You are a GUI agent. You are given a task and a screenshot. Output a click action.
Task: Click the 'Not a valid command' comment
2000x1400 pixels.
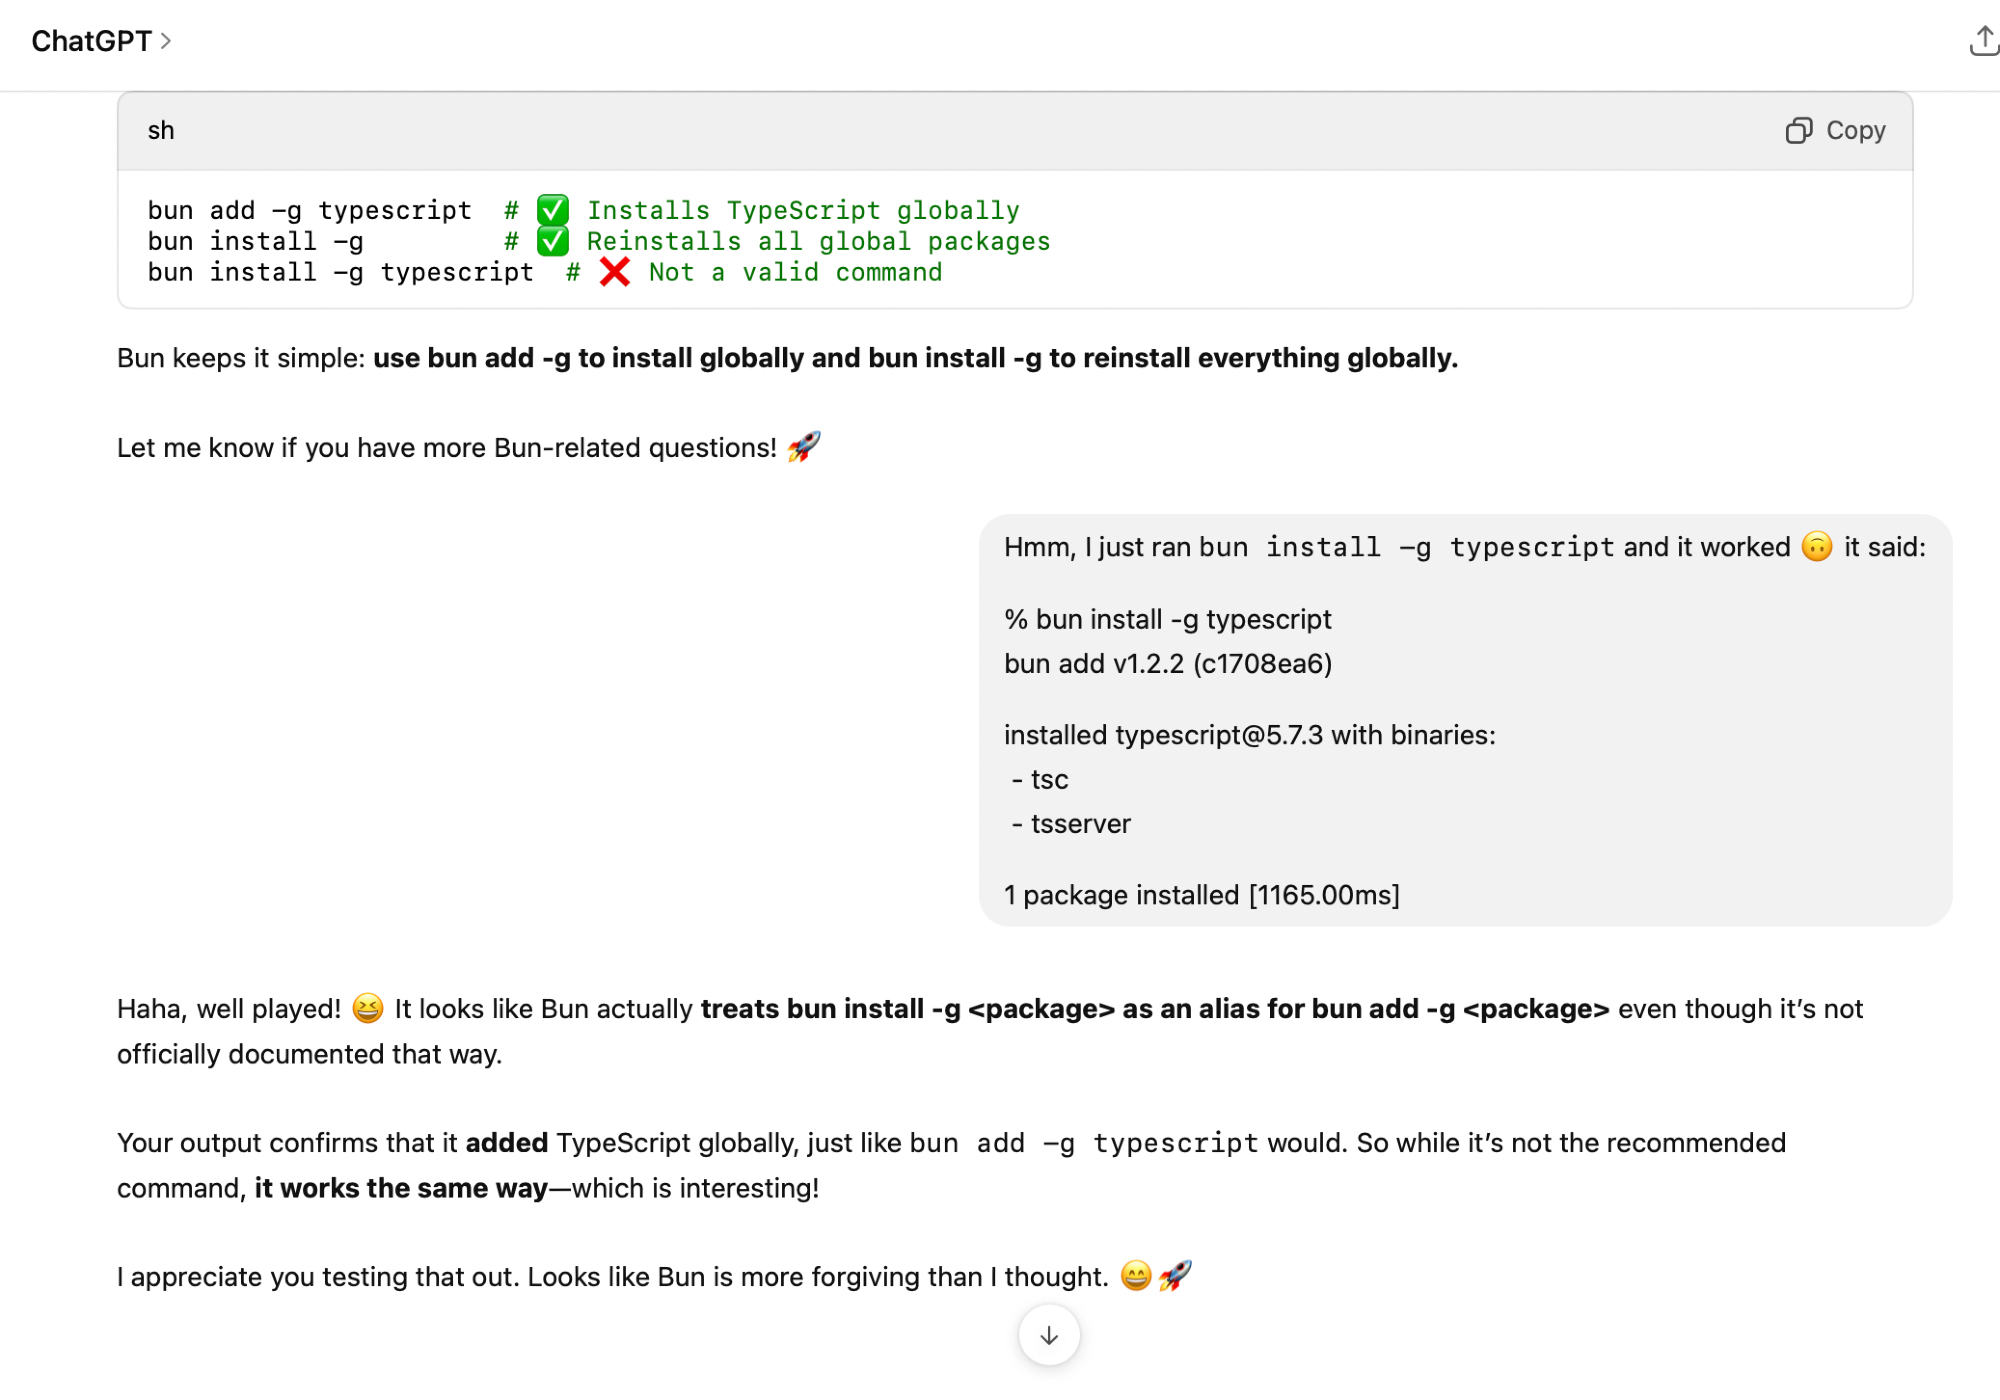point(795,272)
